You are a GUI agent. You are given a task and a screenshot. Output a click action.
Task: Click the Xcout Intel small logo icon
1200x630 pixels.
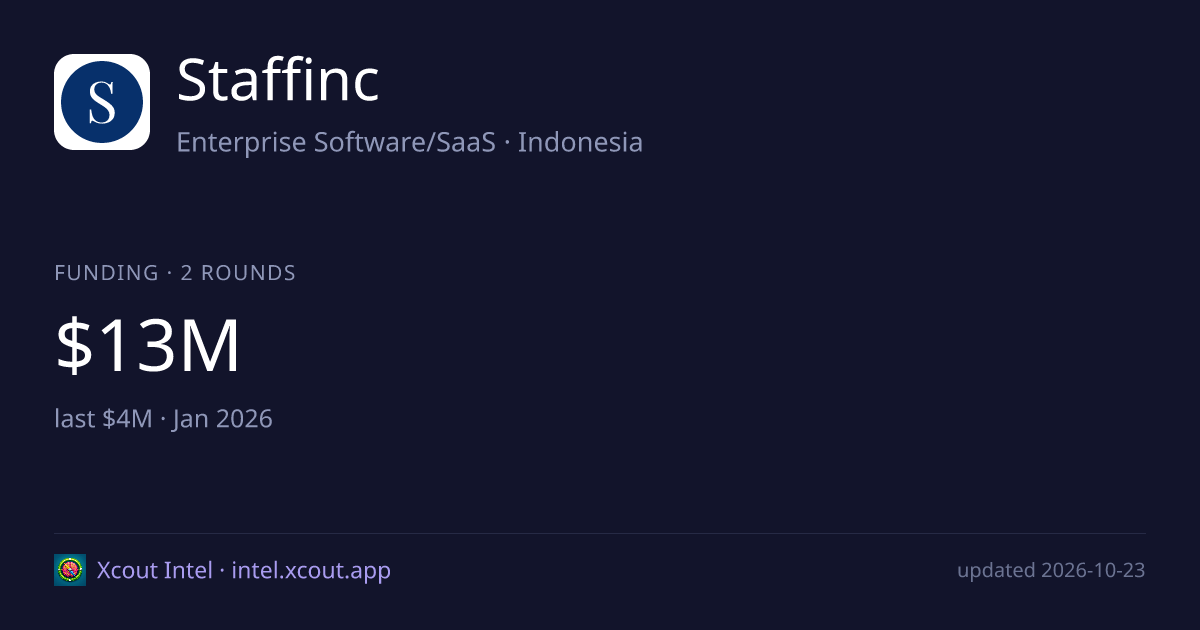tap(70, 570)
